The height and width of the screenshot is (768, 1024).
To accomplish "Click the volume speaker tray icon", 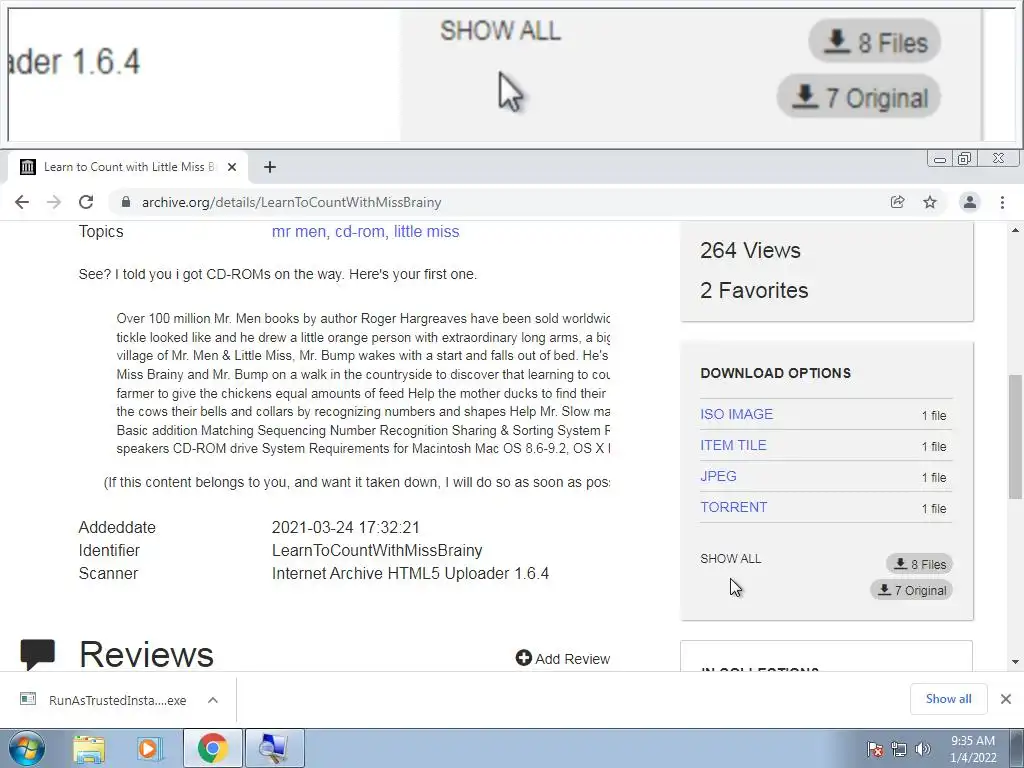I will click(923, 749).
